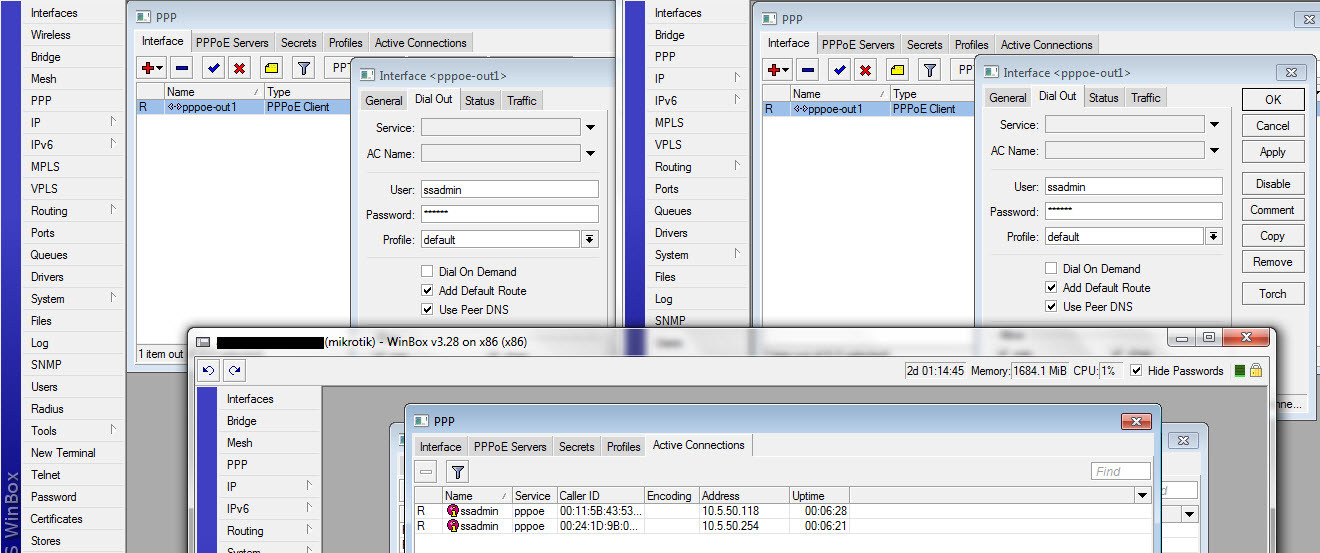
Task: Click the blue checkmark Enable icon in right PPP window
Action: click(x=839, y=70)
